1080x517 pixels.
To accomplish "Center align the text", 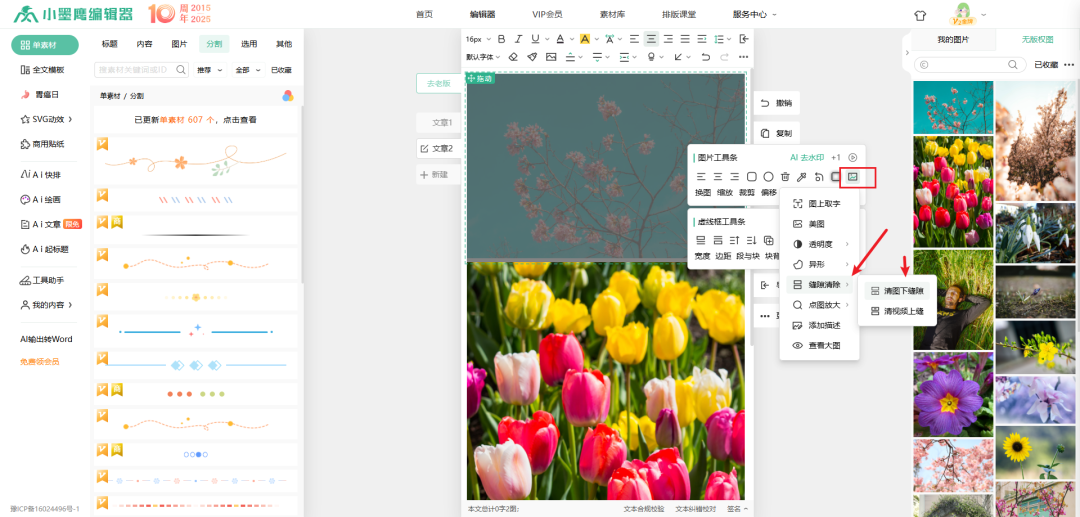I will 651,39.
